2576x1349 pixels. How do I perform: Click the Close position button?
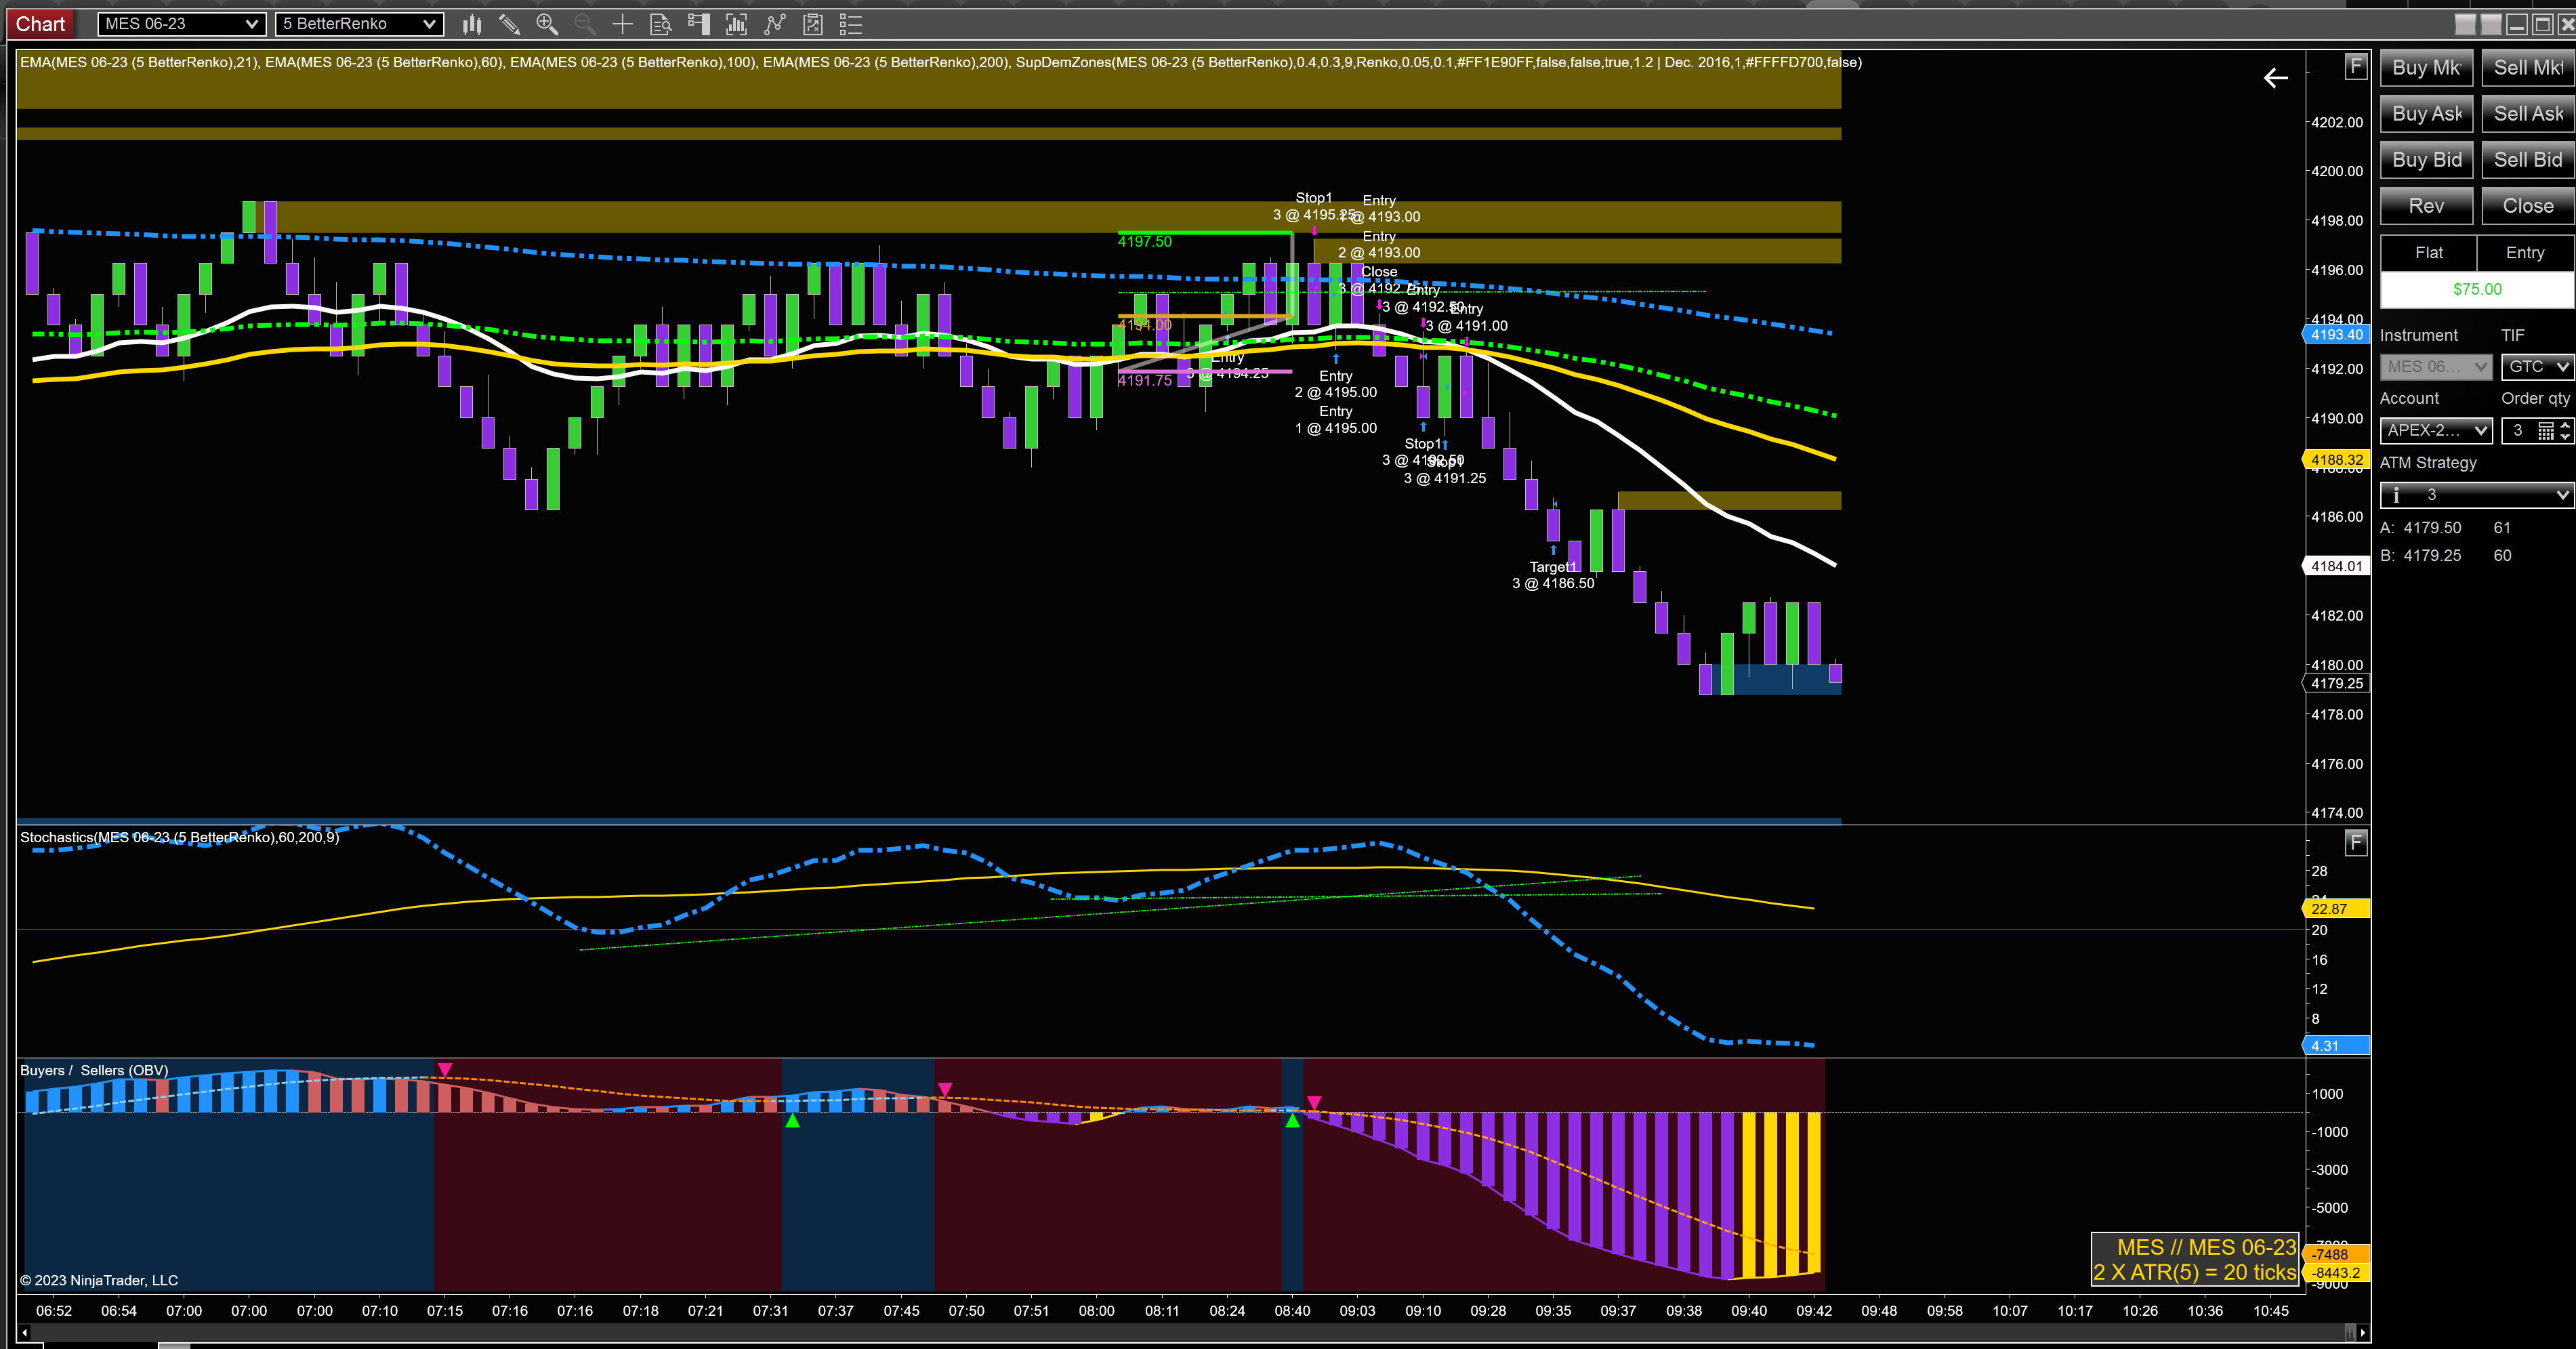click(x=2528, y=206)
